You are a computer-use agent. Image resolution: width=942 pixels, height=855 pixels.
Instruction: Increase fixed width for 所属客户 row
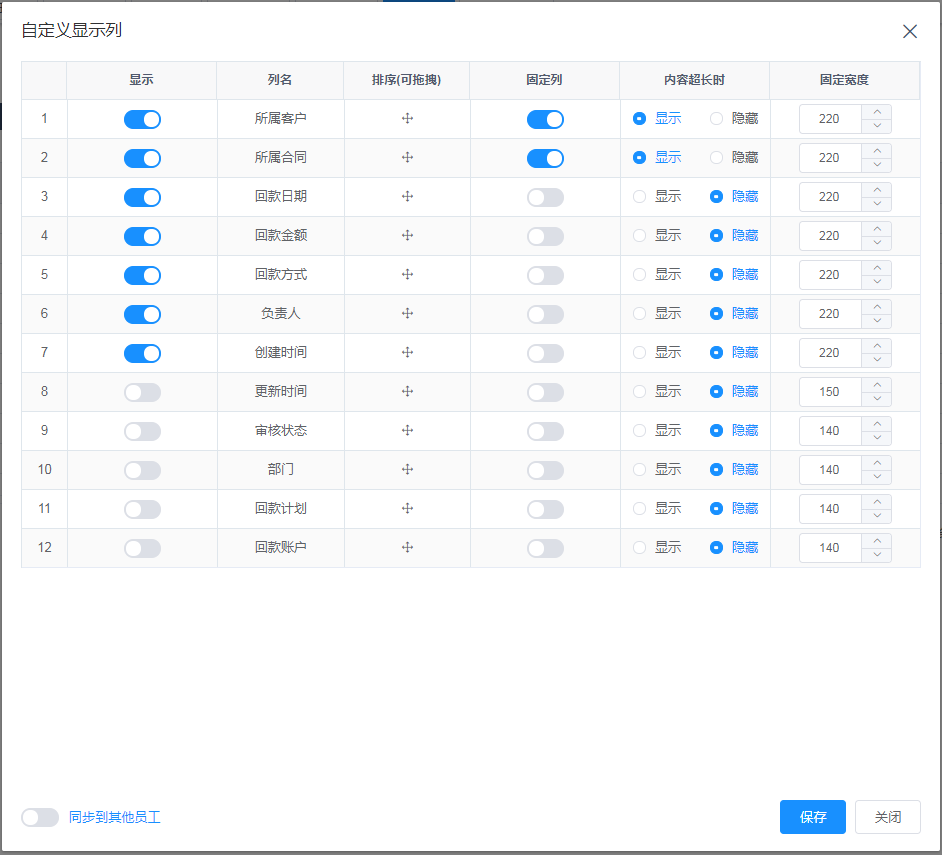877,112
